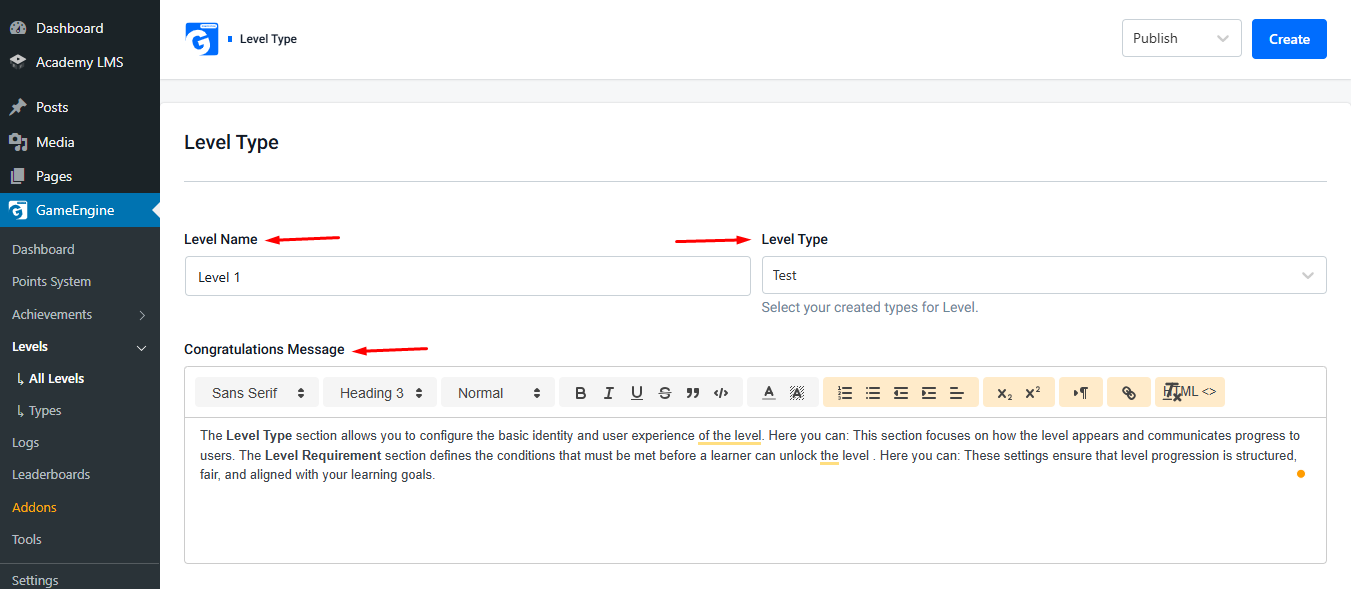Collapse the Levels submenu chevron
The image size is (1351, 589).
pos(142,347)
